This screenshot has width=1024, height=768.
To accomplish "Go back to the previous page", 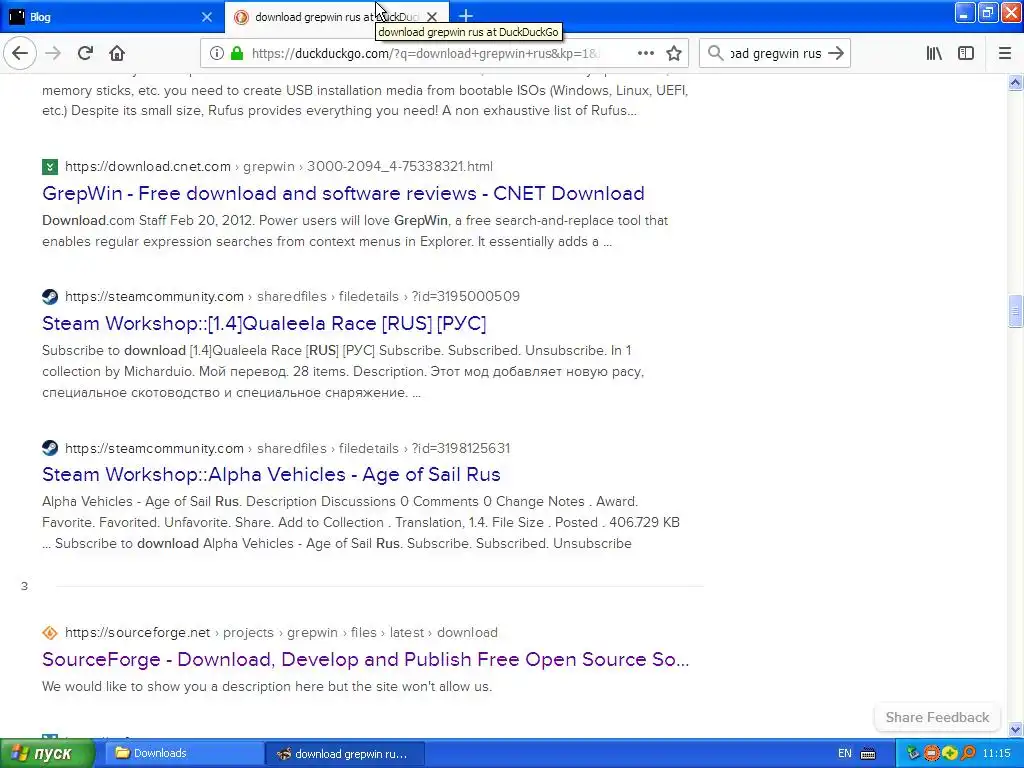I will (x=20, y=54).
